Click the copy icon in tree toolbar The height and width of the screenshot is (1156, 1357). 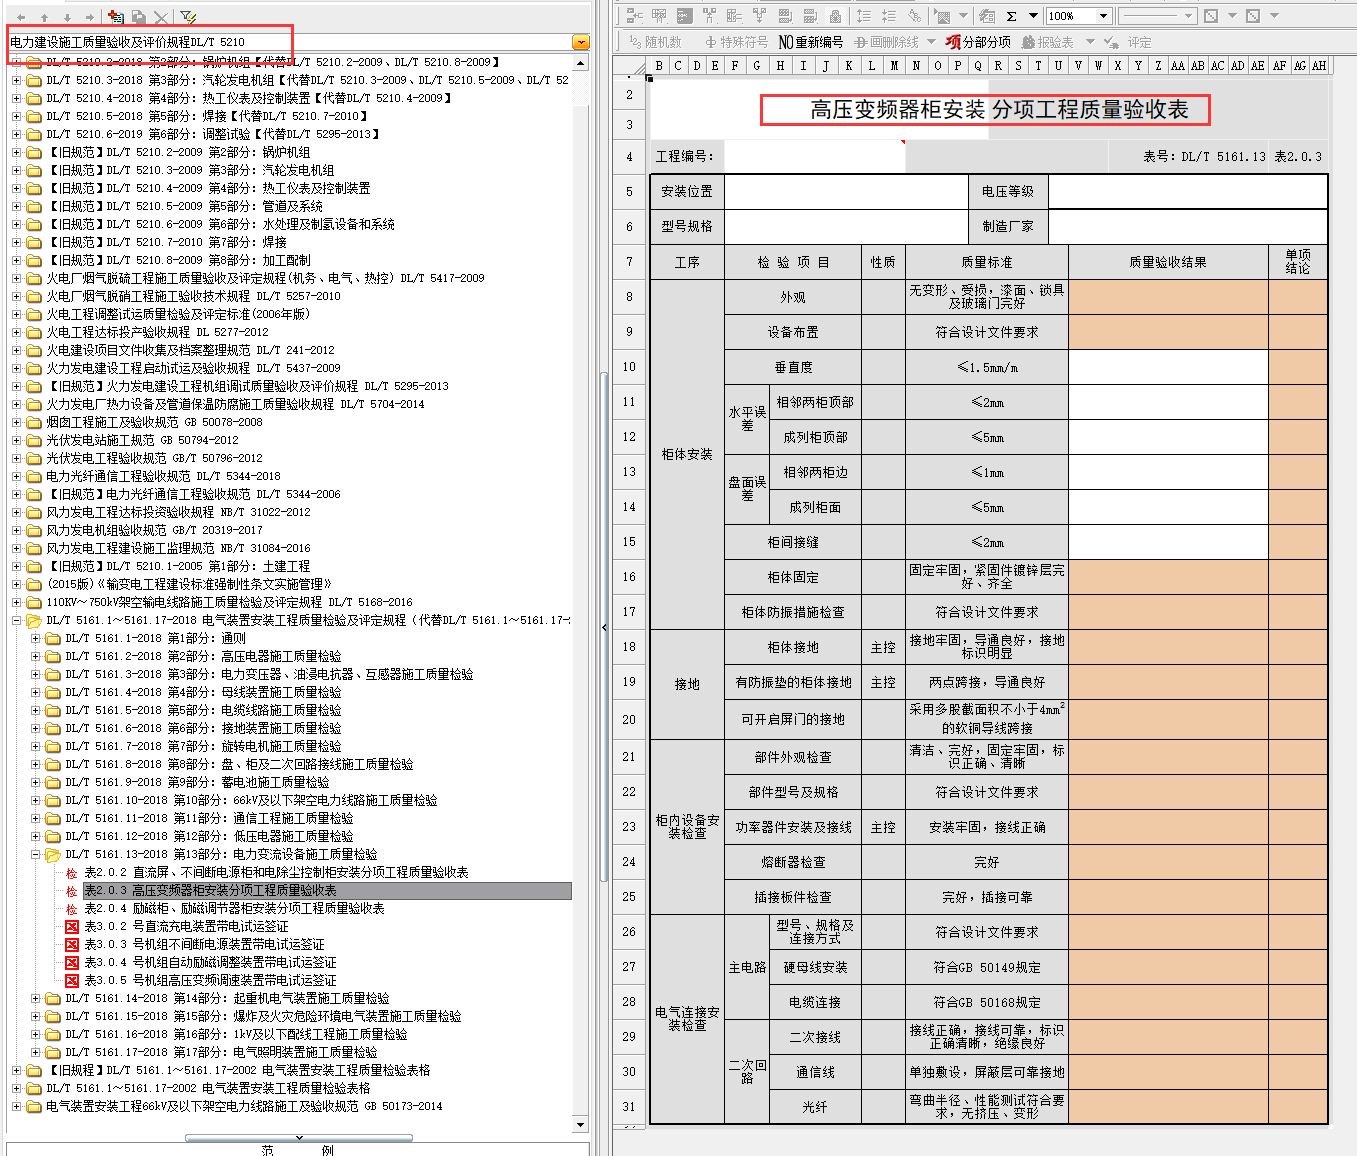pyautogui.click(x=139, y=17)
